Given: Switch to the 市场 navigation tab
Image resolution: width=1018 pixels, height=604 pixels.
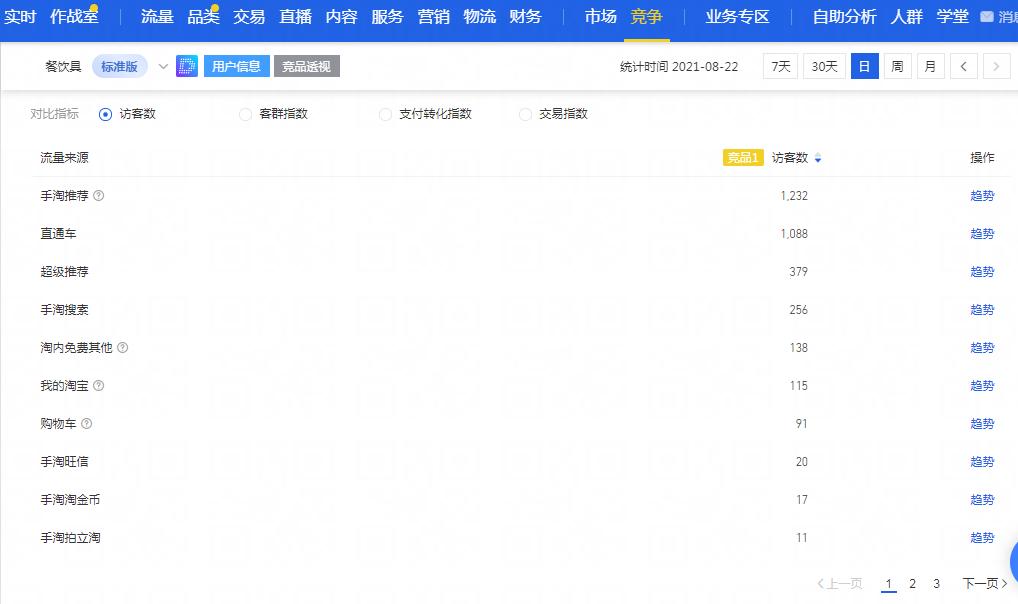Looking at the screenshot, I should click(x=600, y=16).
